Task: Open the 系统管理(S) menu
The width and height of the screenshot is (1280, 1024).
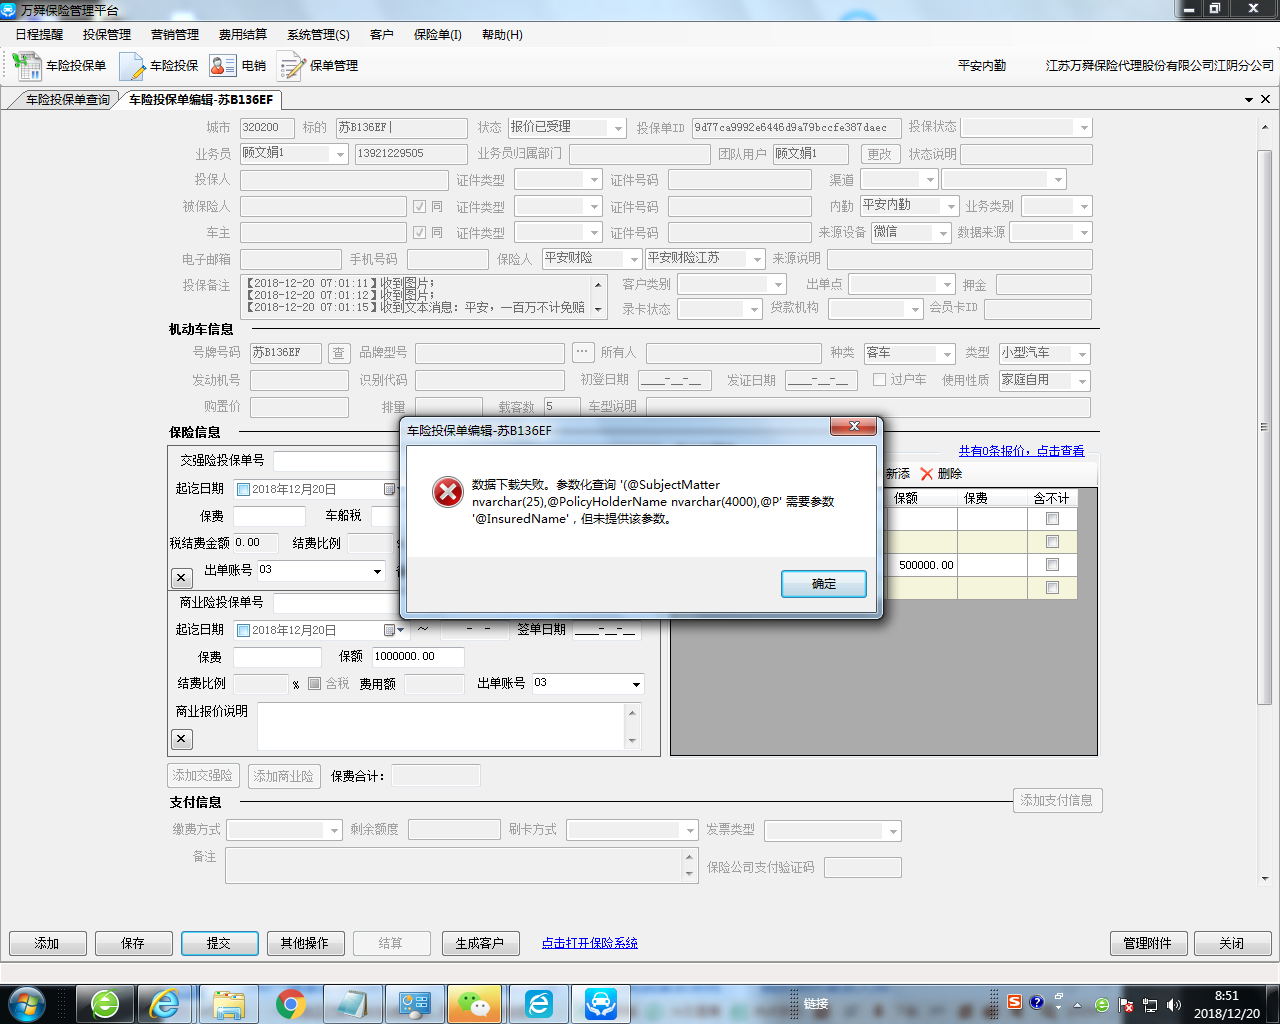Action: (318, 35)
